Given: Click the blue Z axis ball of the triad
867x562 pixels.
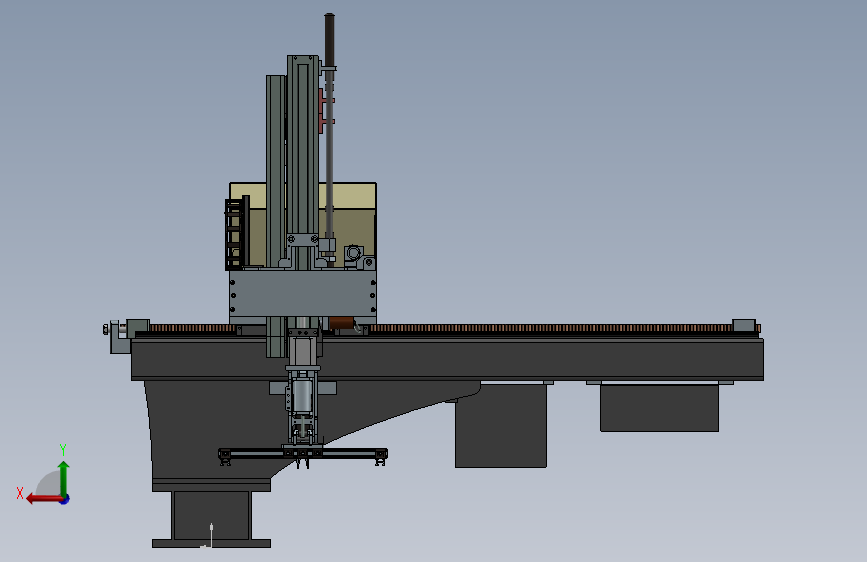Looking at the screenshot, I should pos(65,499).
